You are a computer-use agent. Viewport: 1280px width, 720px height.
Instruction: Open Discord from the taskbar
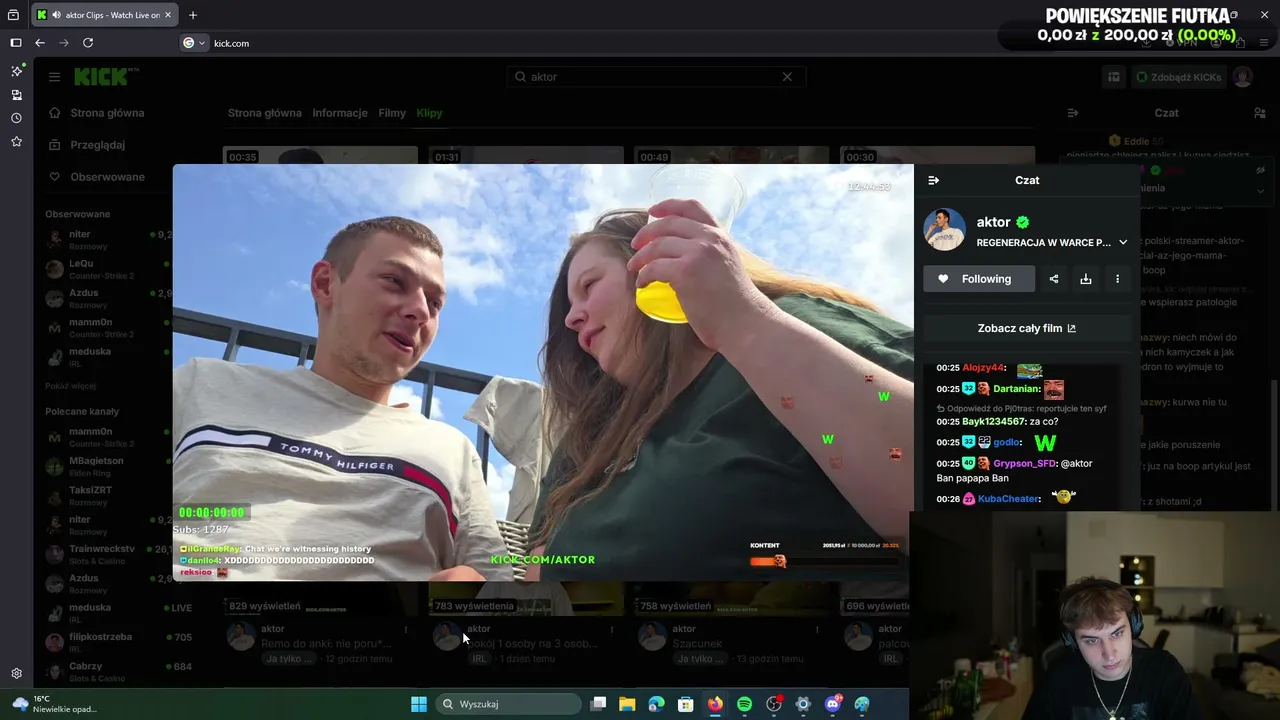pyautogui.click(x=832, y=704)
